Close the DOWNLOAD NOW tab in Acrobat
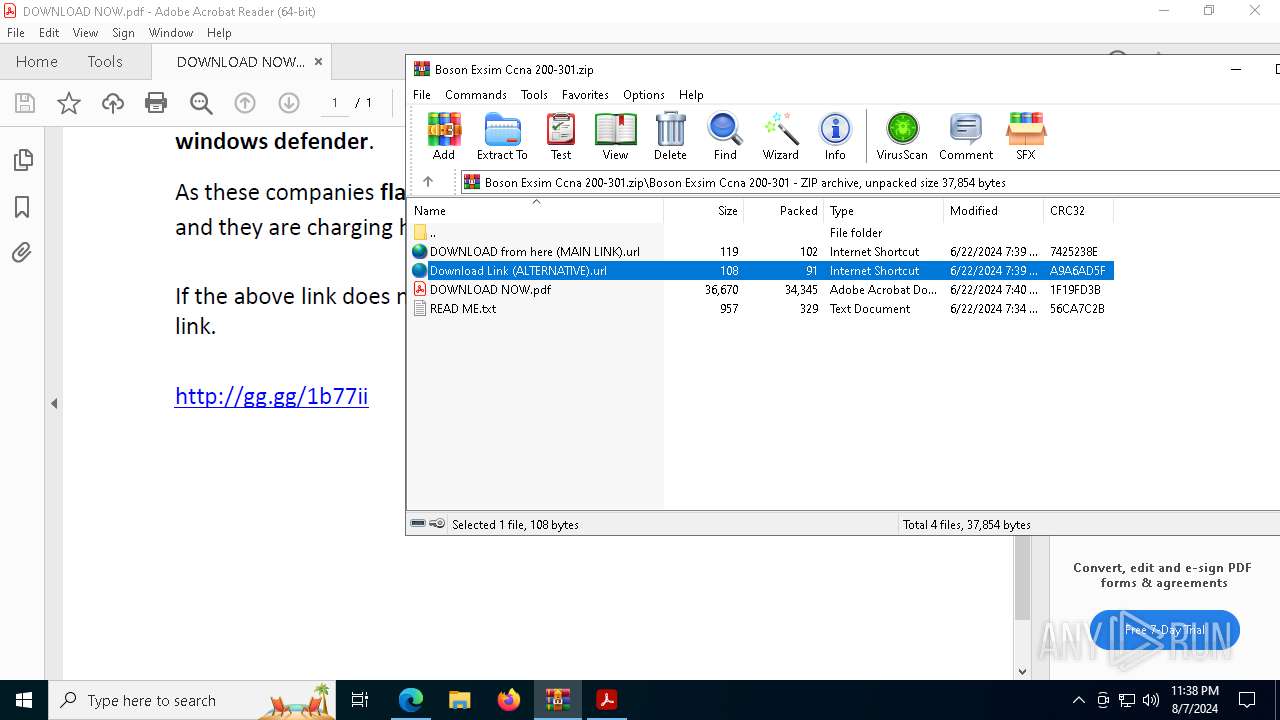1280x720 pixels. point(318,61)
